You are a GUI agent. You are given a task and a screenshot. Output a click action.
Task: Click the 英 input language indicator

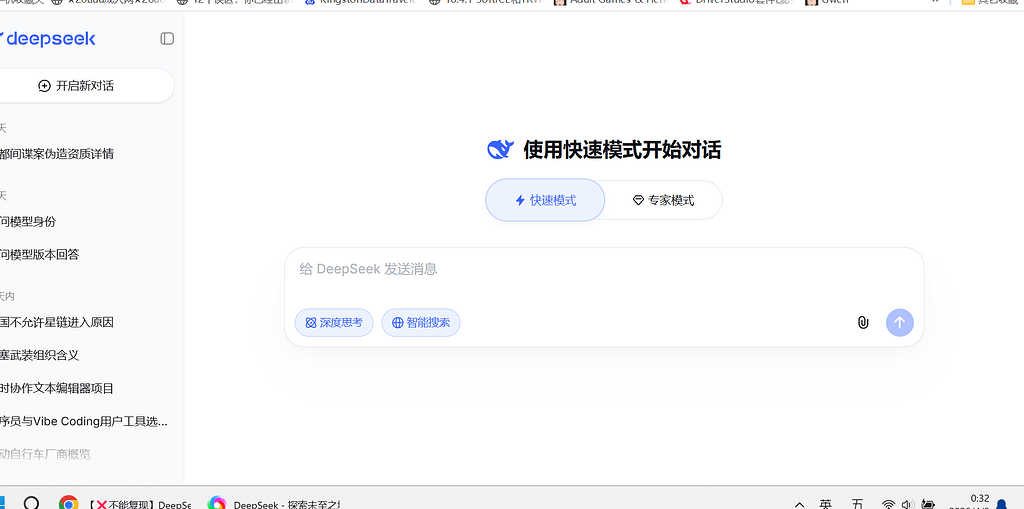(825, 504)
